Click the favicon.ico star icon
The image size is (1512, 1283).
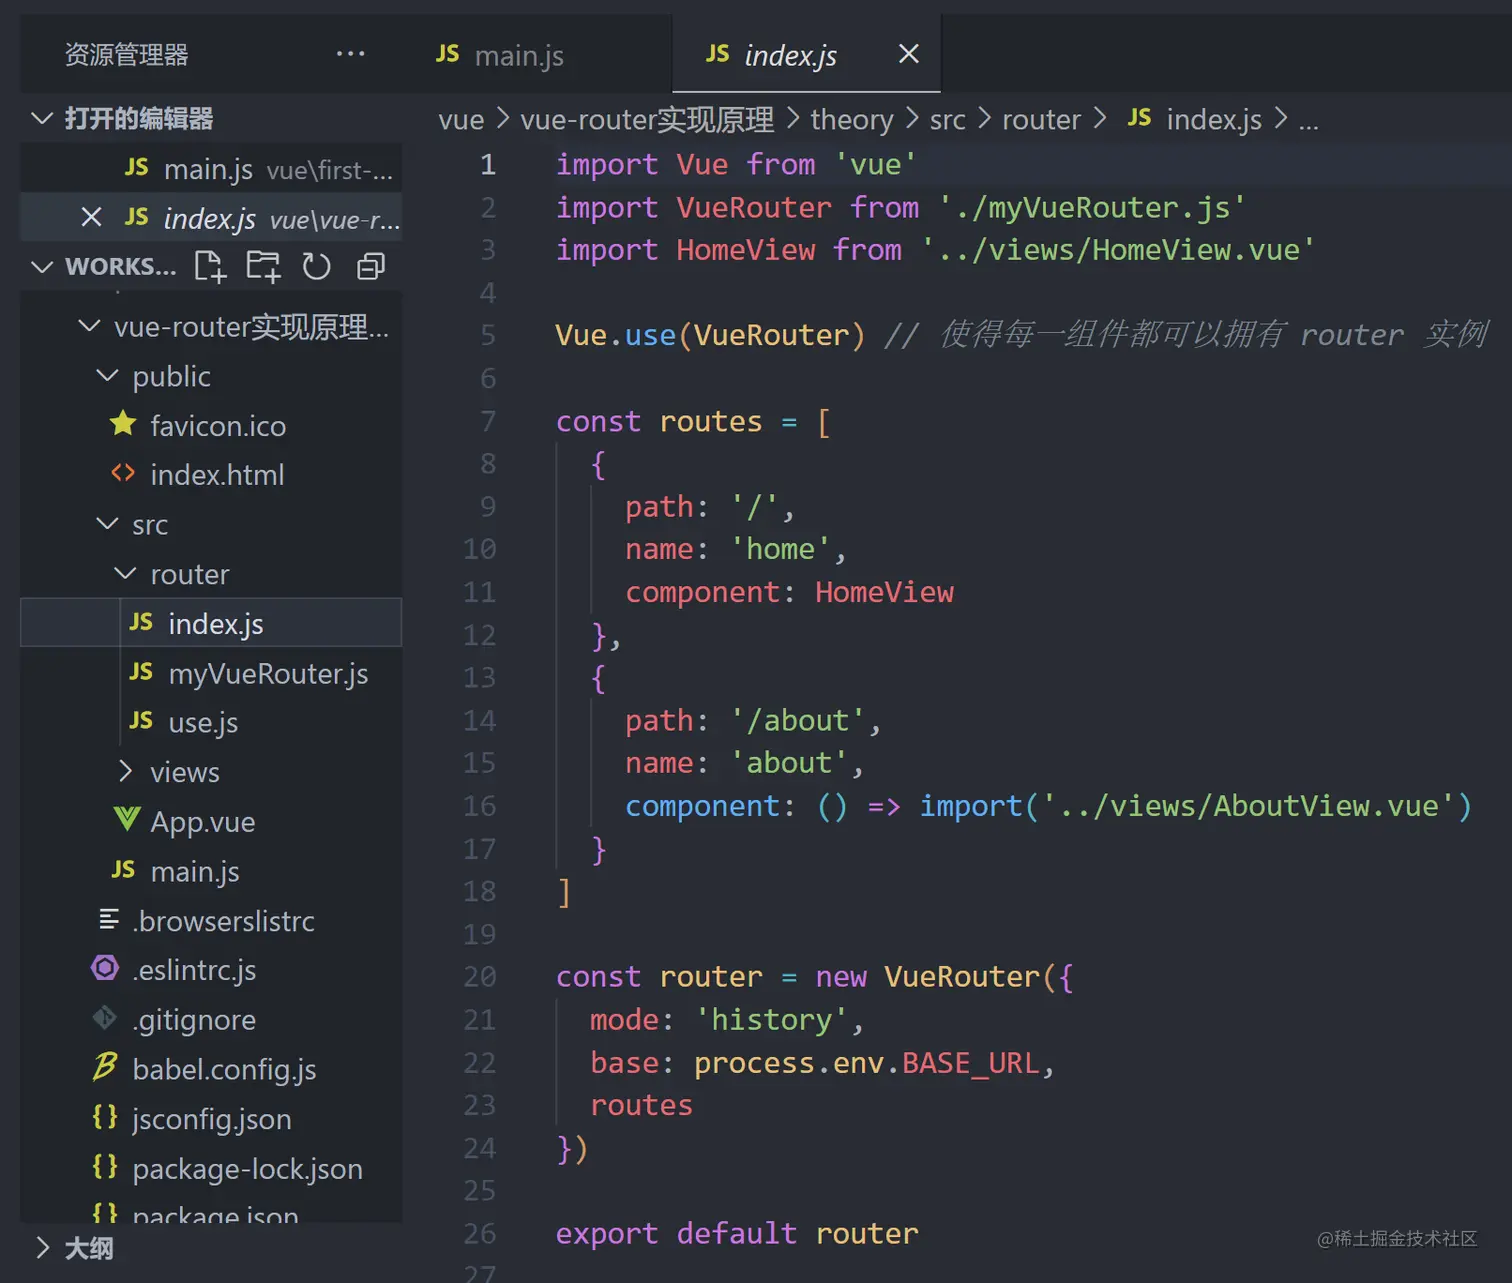click(x=123, y=424)
